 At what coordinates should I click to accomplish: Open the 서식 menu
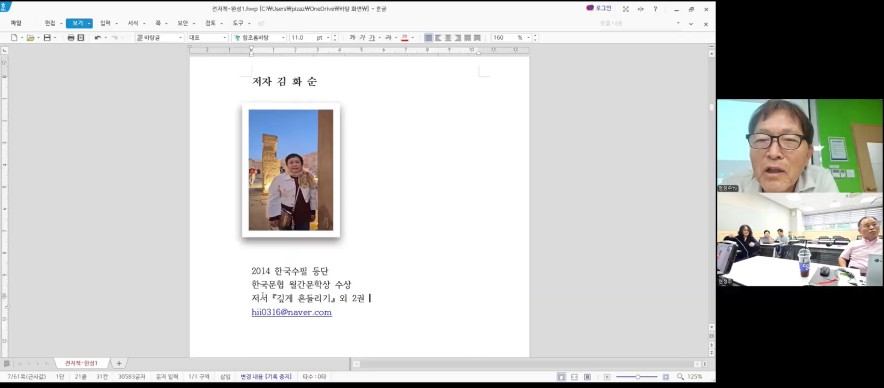[133, 23]
